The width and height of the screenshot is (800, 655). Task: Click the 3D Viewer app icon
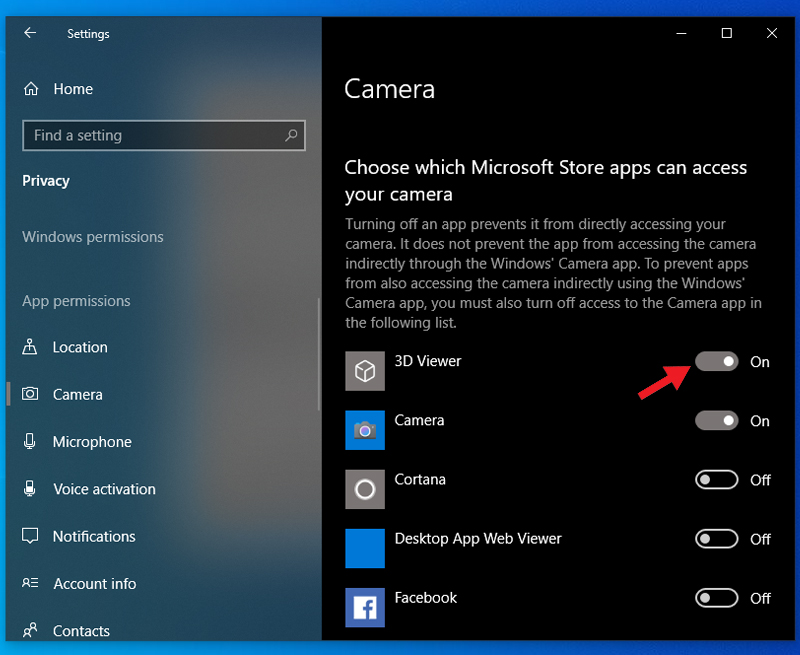tap(365, 371)
